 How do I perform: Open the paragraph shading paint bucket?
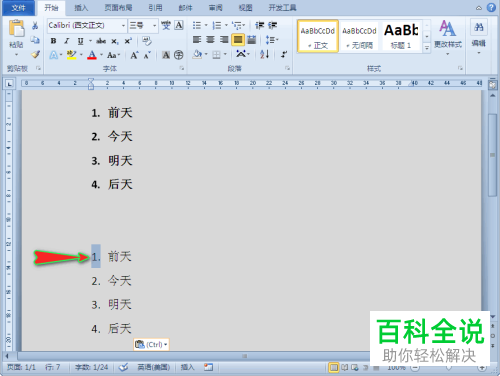click(x=197, y=54)
